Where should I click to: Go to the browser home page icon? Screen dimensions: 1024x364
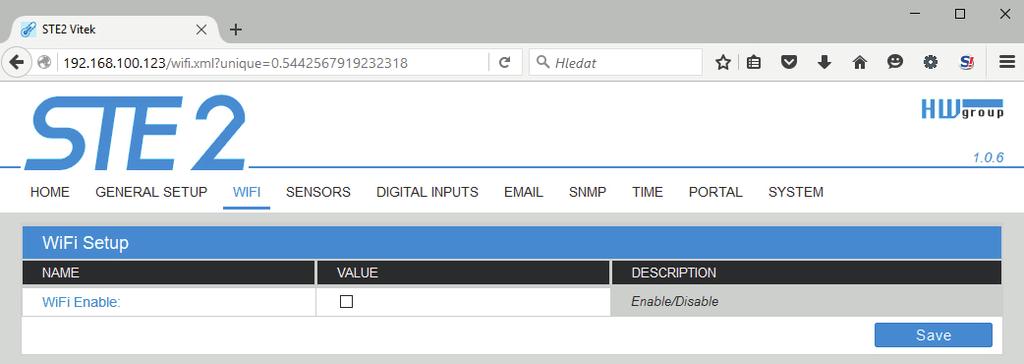[x=860, y=63]
